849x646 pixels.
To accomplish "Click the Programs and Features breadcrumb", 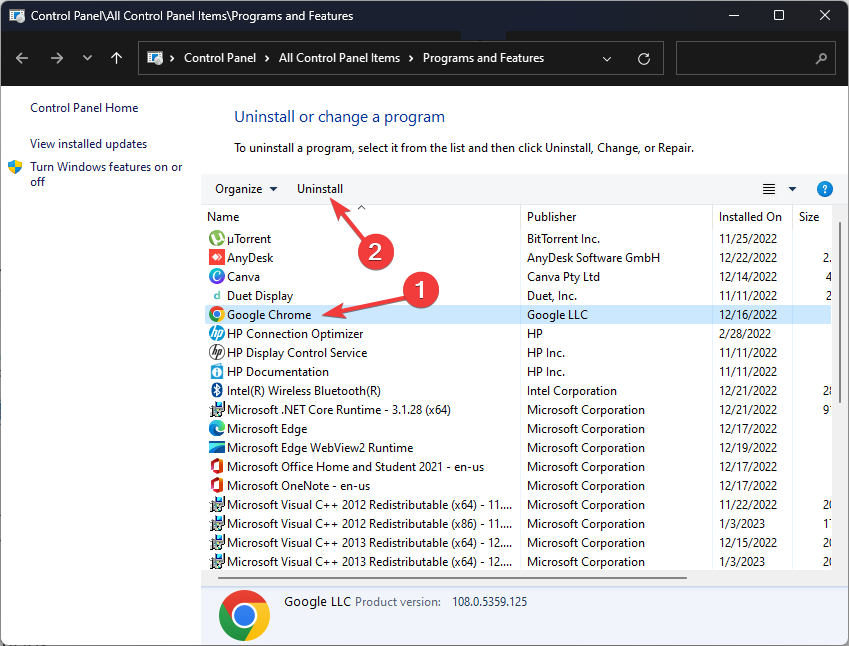I will (483, 58).
